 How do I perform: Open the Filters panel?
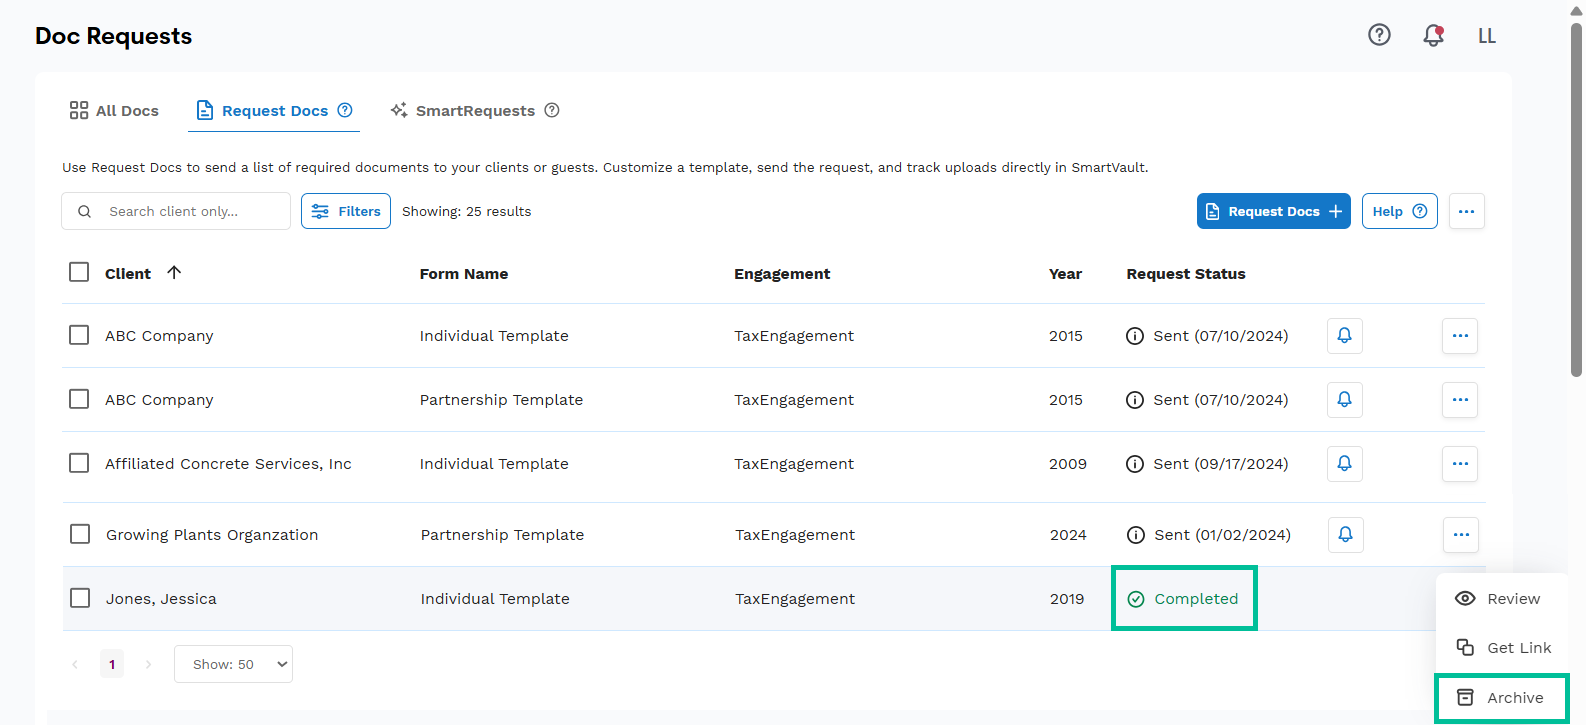346,211
